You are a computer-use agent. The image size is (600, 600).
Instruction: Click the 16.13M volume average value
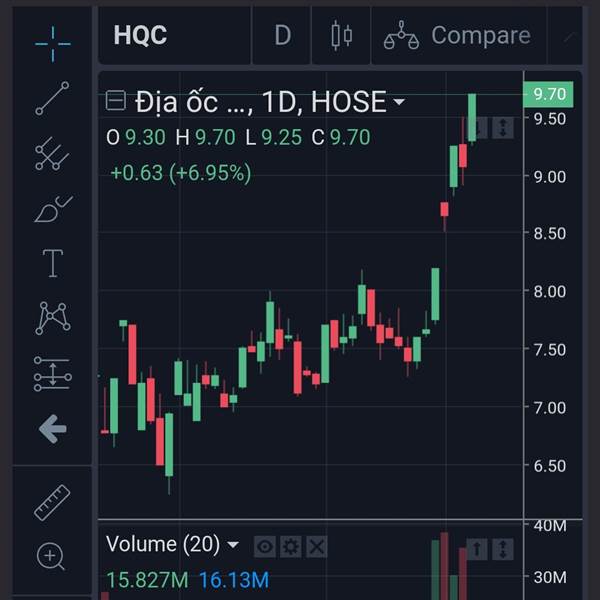tap(234, 580)
